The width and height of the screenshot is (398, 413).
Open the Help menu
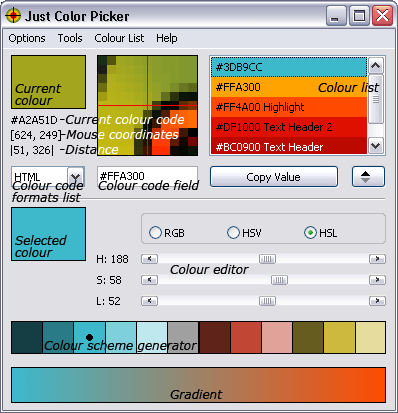click(x=167, y=38)
